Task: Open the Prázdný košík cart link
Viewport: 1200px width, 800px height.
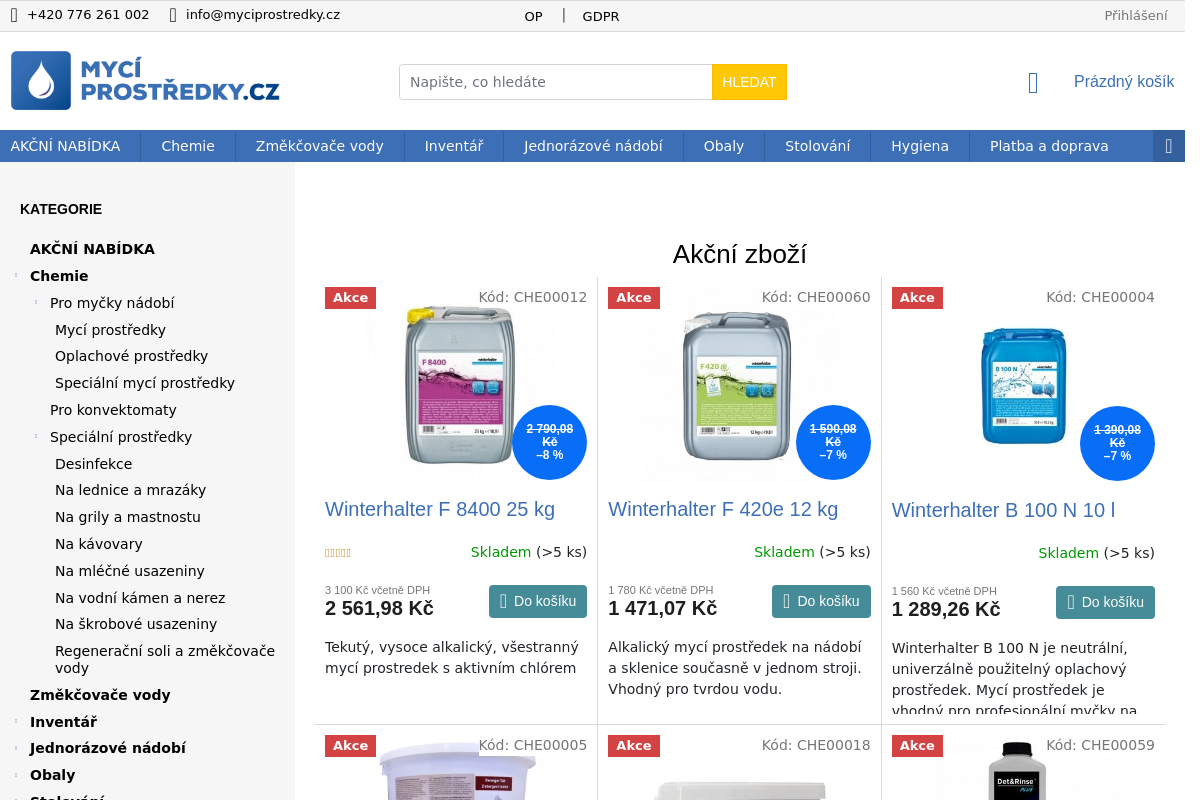Action: [x=1124, y=82]
